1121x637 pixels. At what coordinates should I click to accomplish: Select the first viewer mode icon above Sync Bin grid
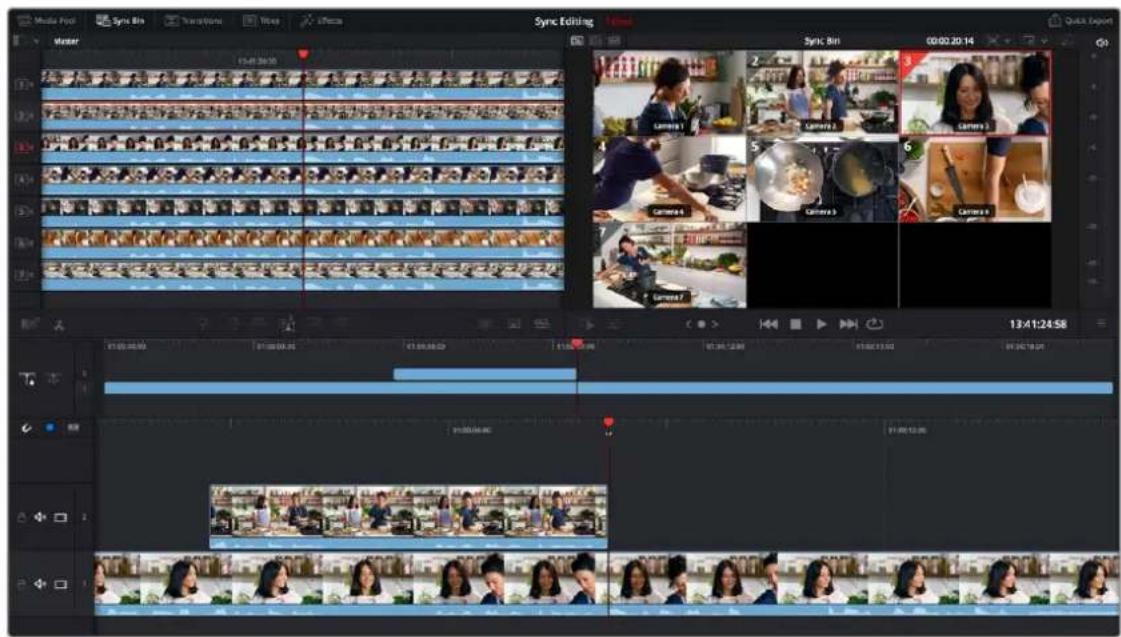[x=577, y=41]
